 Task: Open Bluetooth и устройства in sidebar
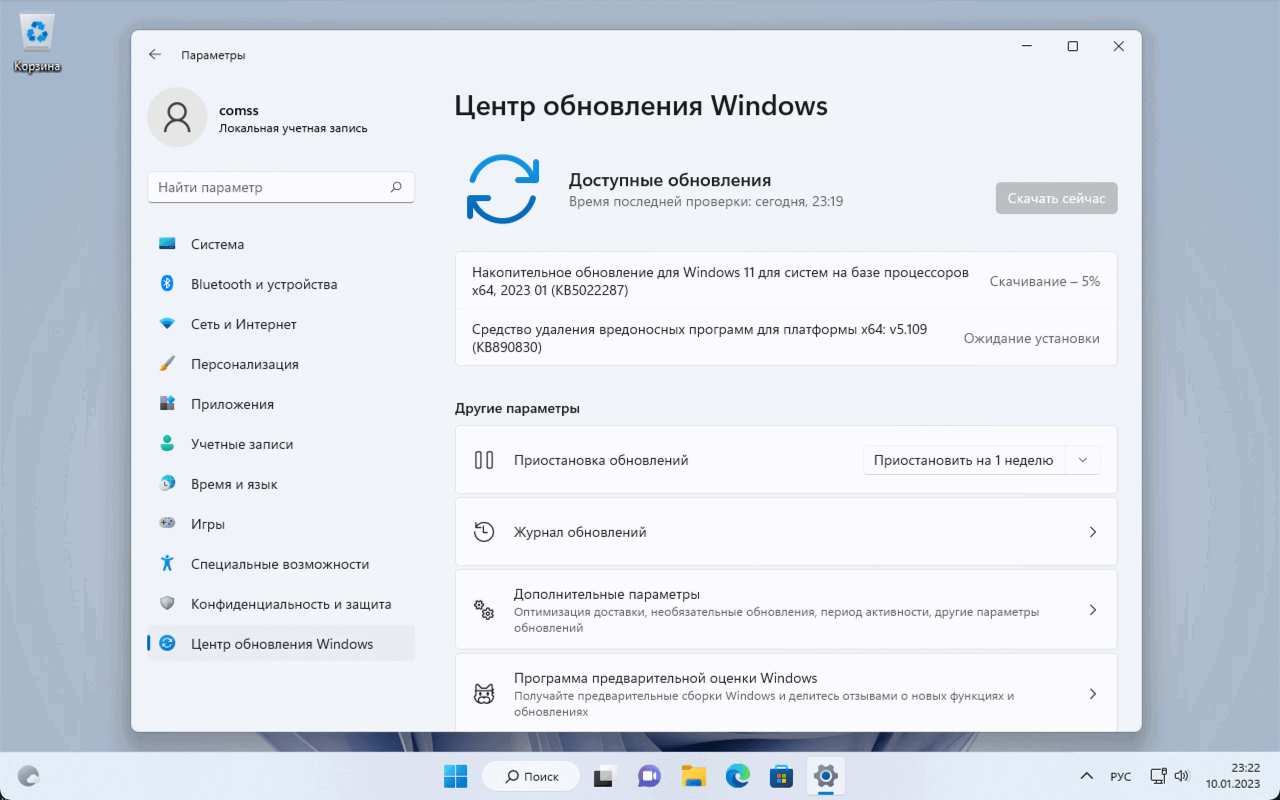(281, 284)
